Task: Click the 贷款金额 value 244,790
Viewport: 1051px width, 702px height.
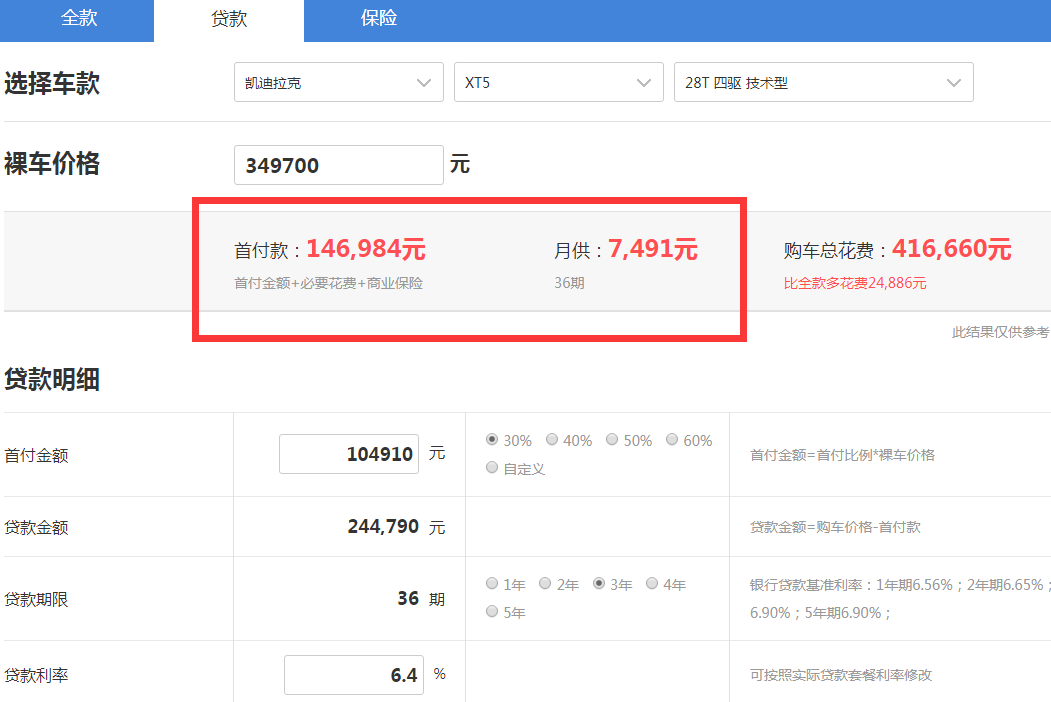Action: coord(383,526)
